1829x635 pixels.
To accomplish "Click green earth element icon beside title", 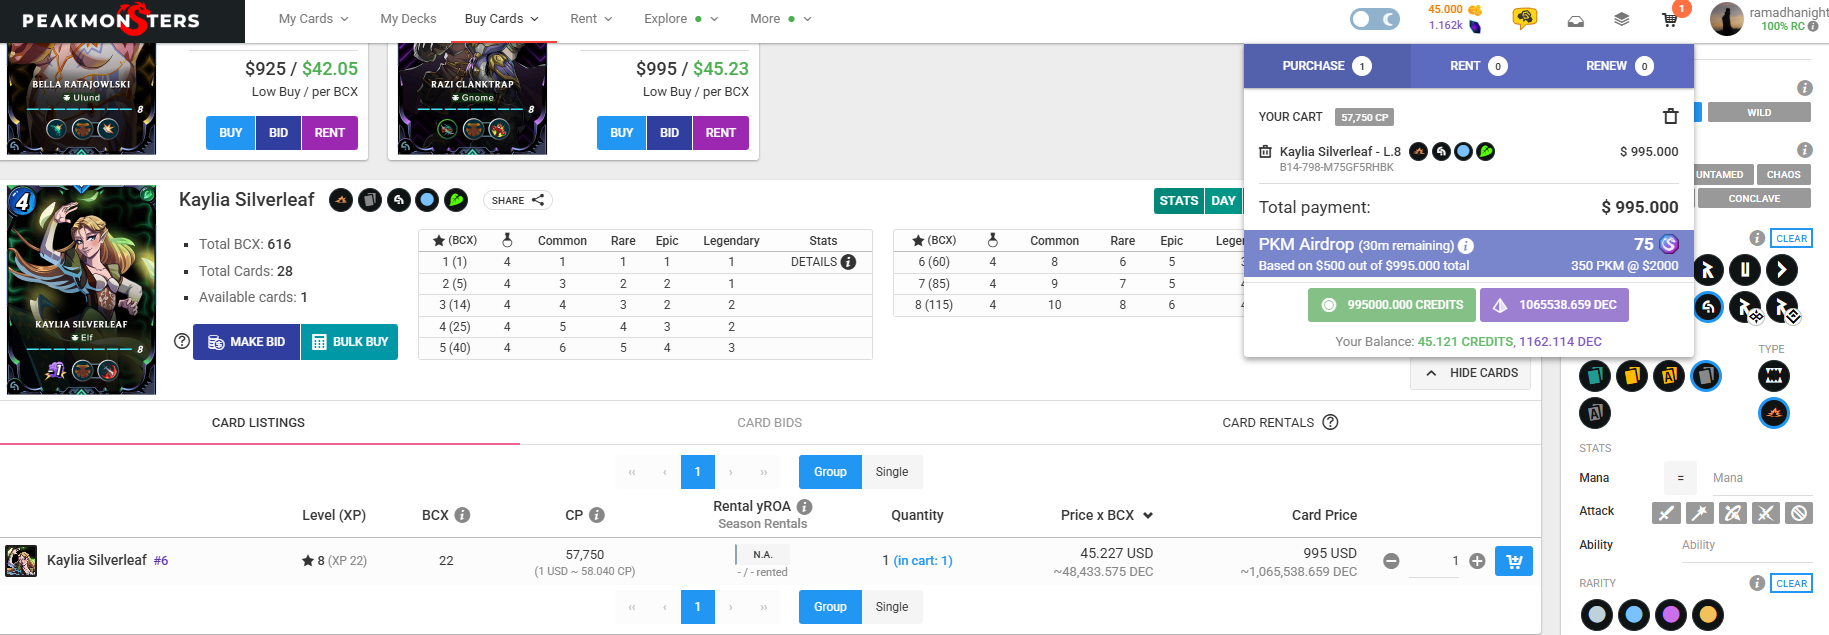I will click(456, 200).
